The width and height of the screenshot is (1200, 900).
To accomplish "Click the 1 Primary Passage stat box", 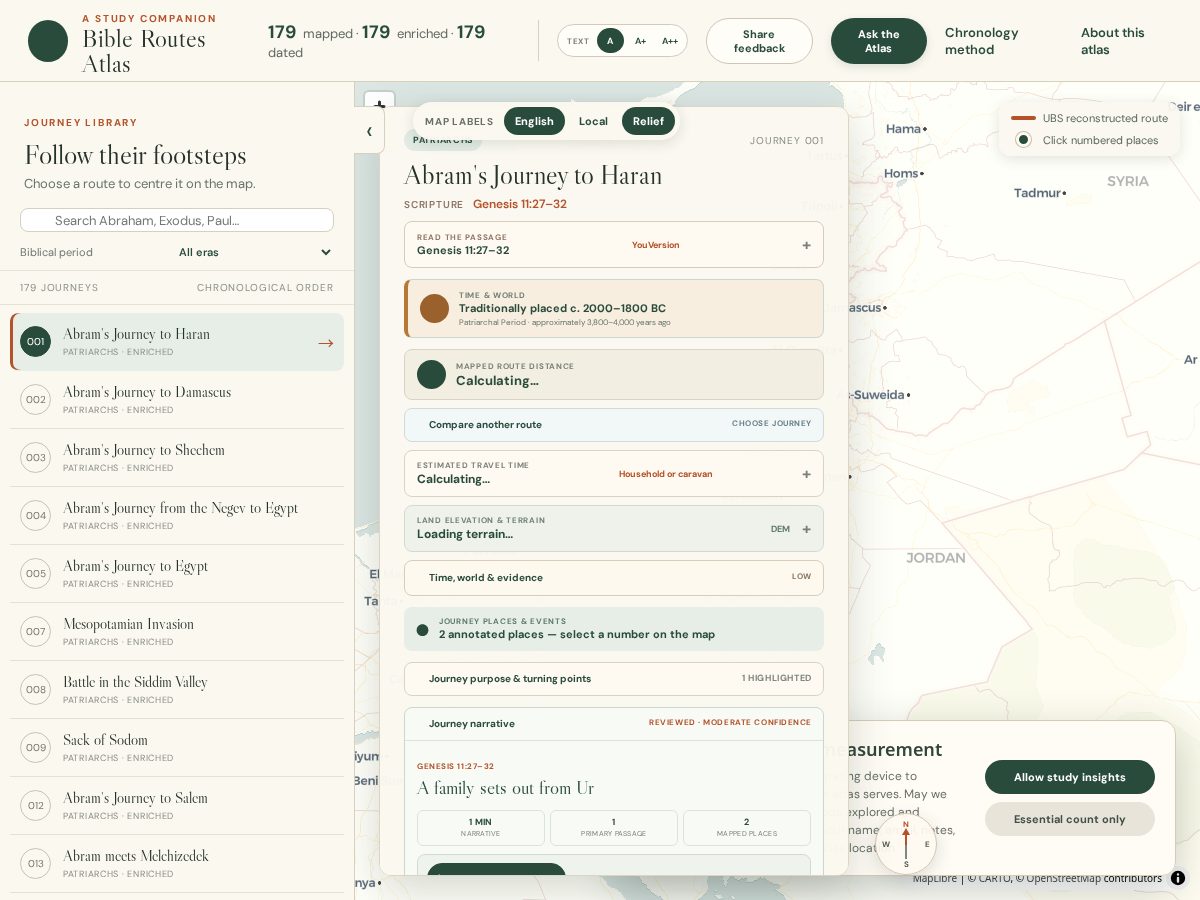I will [x=614, y=828].
